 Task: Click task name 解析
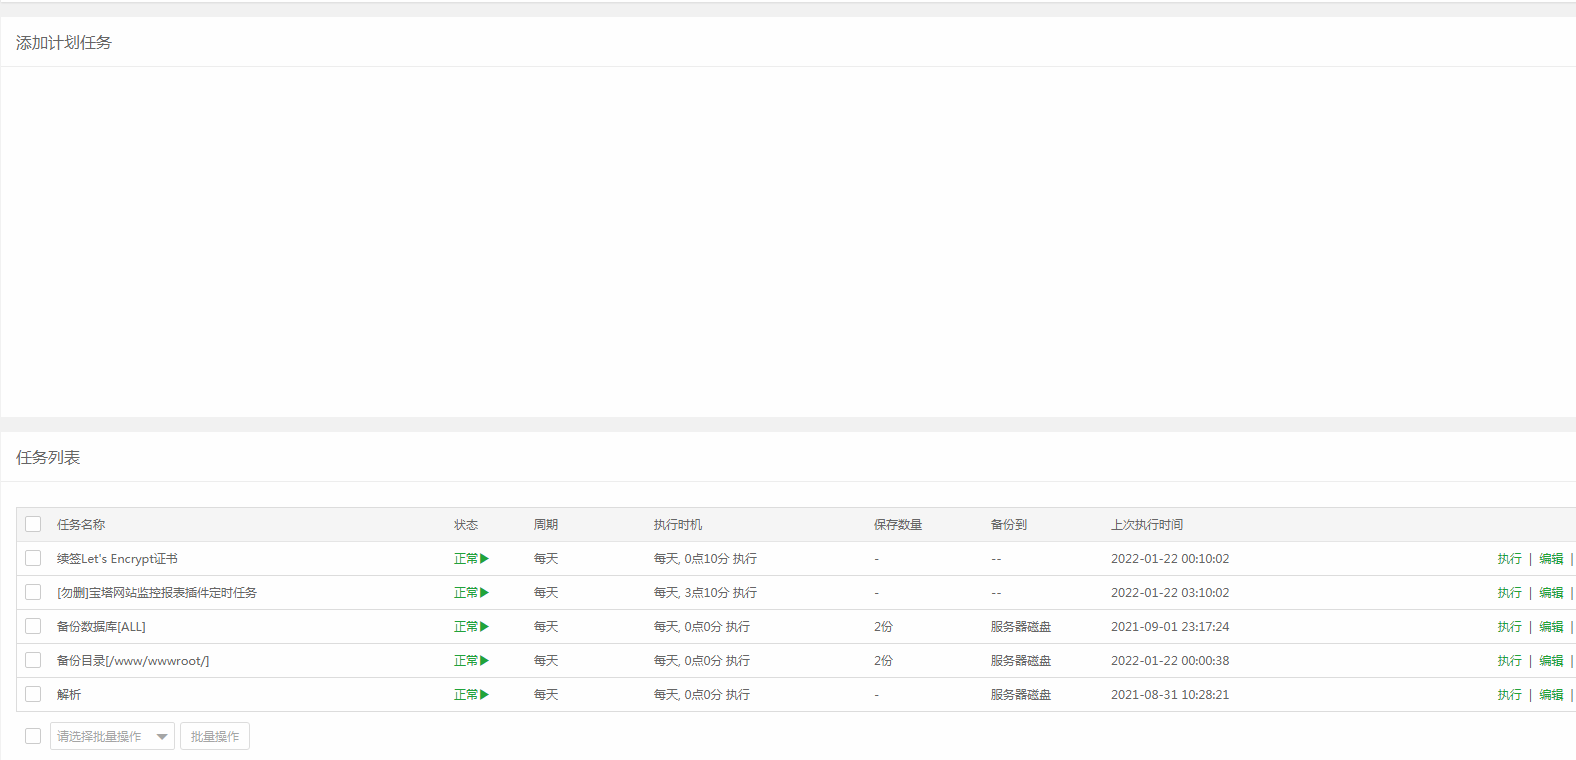[69, 695]
